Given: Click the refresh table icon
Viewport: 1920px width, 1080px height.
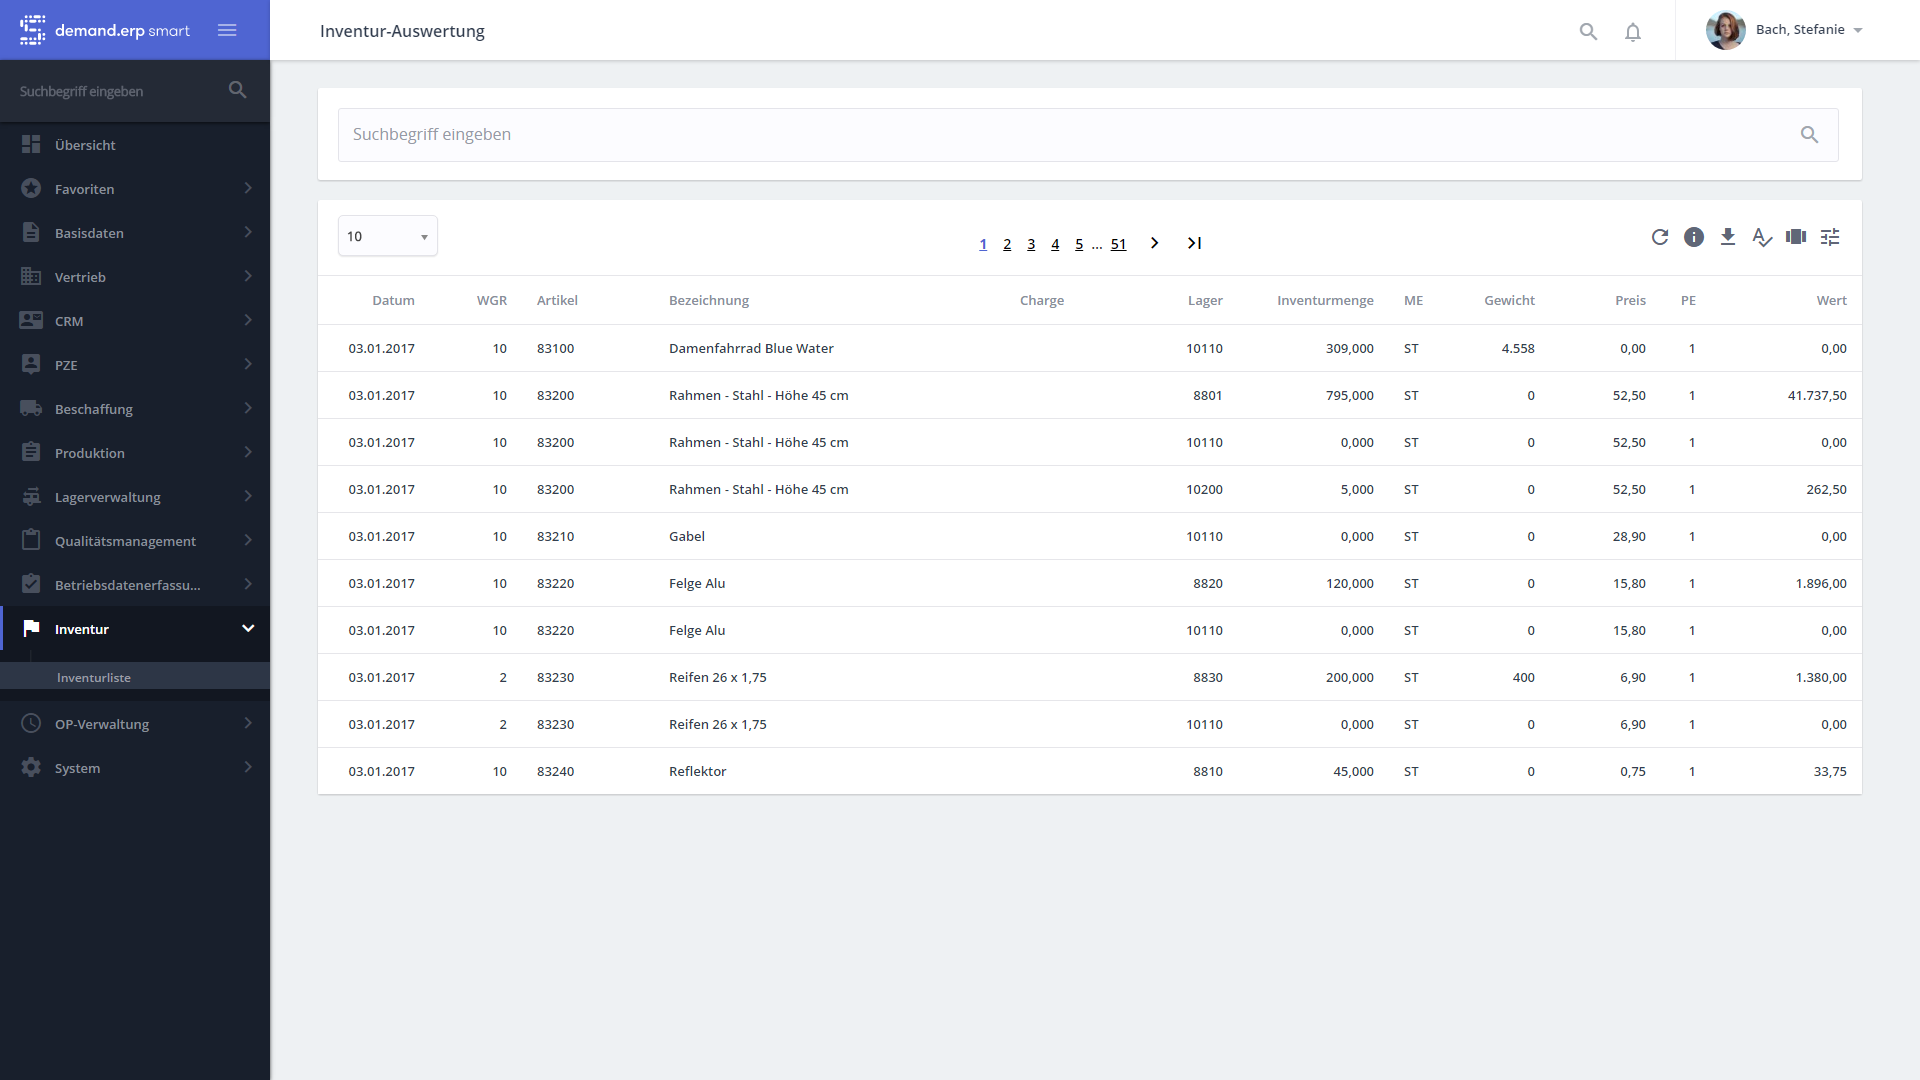Looking at the screenshot, I should click(x=1660, y=237).
